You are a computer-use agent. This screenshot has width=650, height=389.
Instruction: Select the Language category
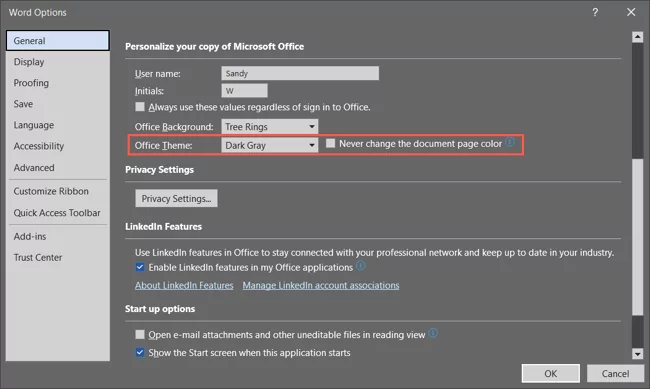(x=58, y=125)
